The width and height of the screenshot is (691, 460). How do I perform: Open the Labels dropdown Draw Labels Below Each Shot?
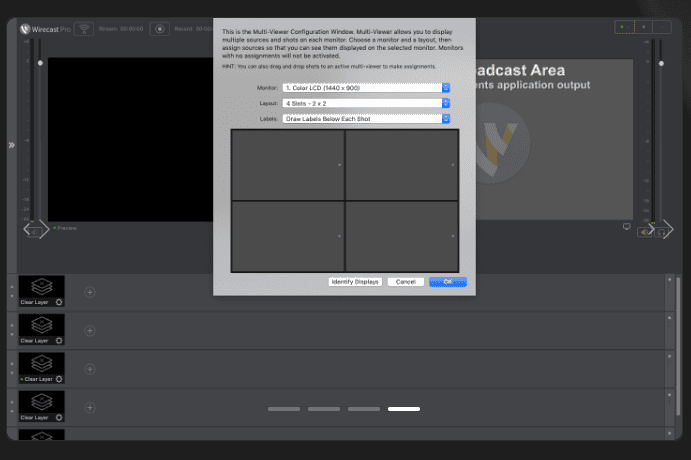pyautogui.click(x=366, y=119)
